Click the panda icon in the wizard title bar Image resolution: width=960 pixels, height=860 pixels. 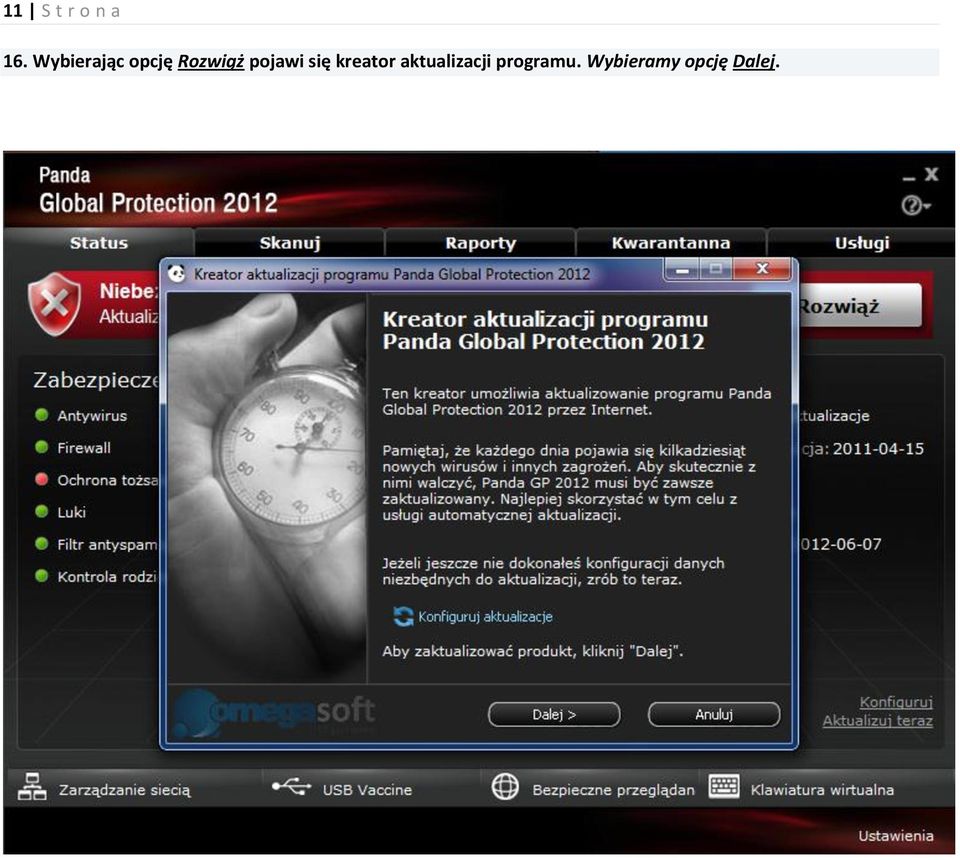pyautogui.click(x=176, y=274)
